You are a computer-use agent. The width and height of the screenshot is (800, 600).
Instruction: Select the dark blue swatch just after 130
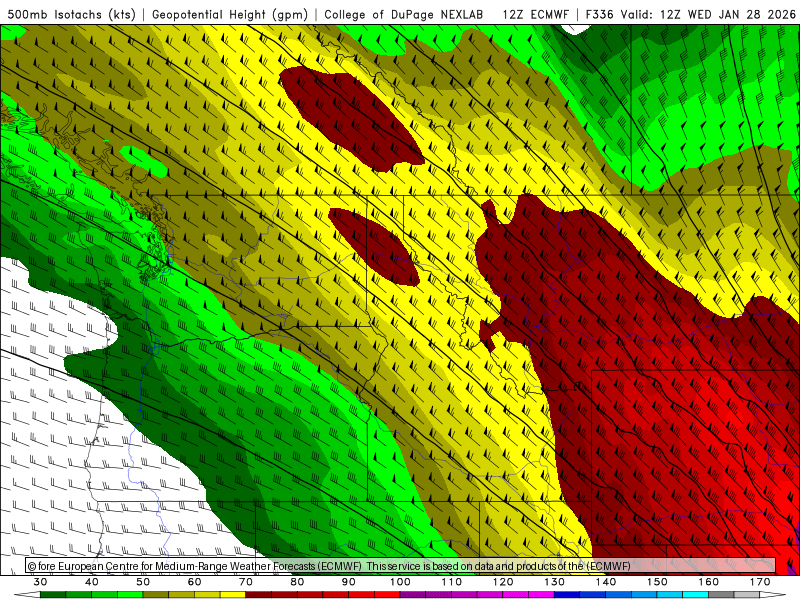567,595
